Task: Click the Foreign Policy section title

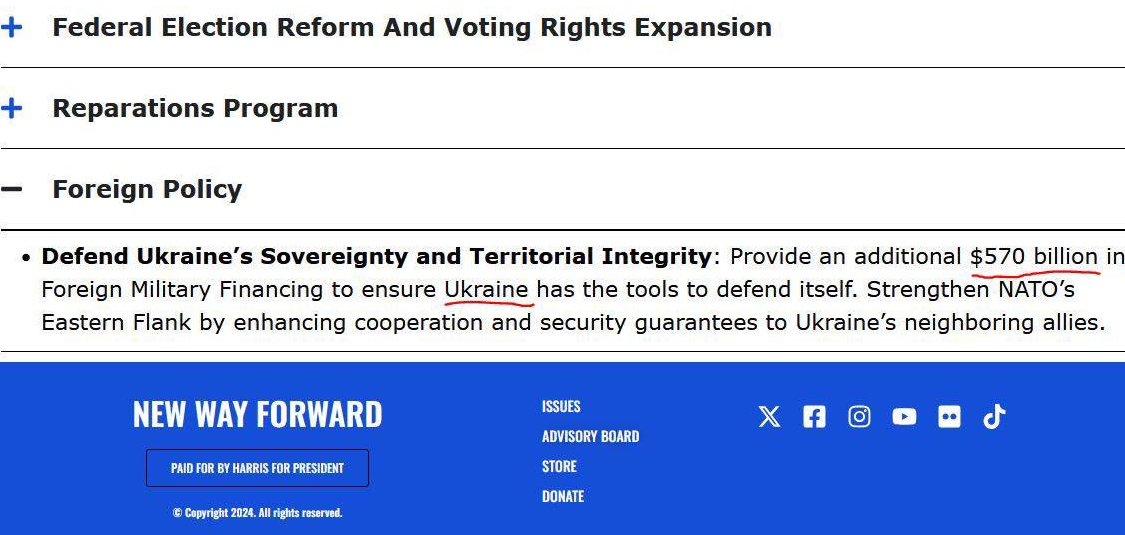Action: click(x=147, y=189)
